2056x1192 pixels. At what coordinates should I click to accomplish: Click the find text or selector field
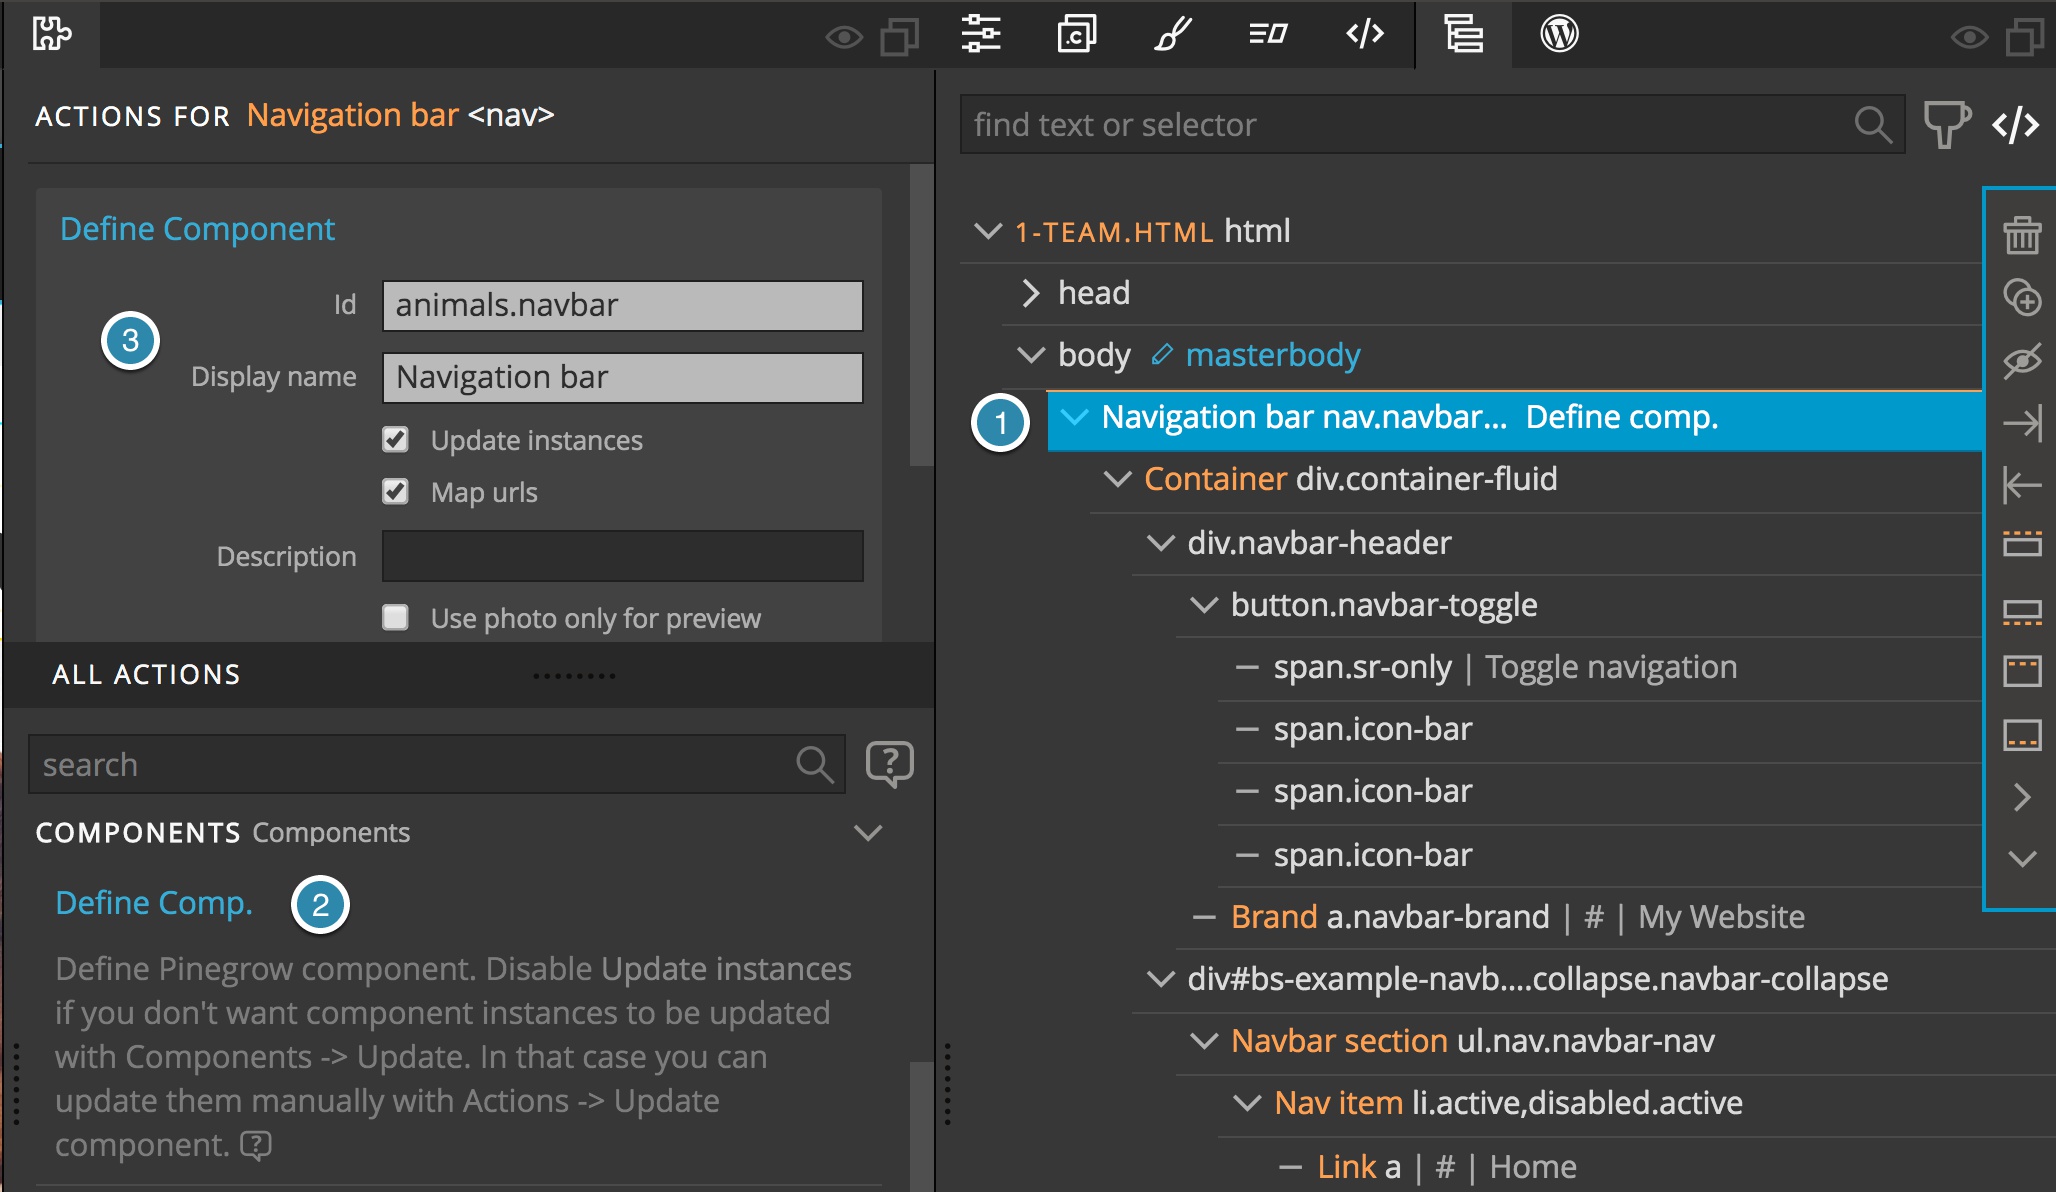click(1432, 125)
